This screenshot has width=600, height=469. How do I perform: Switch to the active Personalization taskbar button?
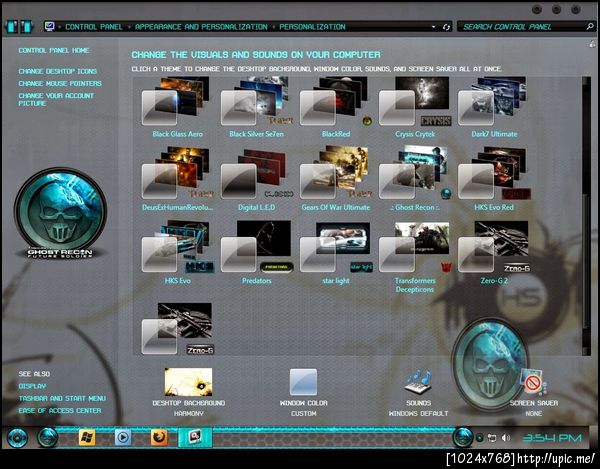tap(195, 437)
